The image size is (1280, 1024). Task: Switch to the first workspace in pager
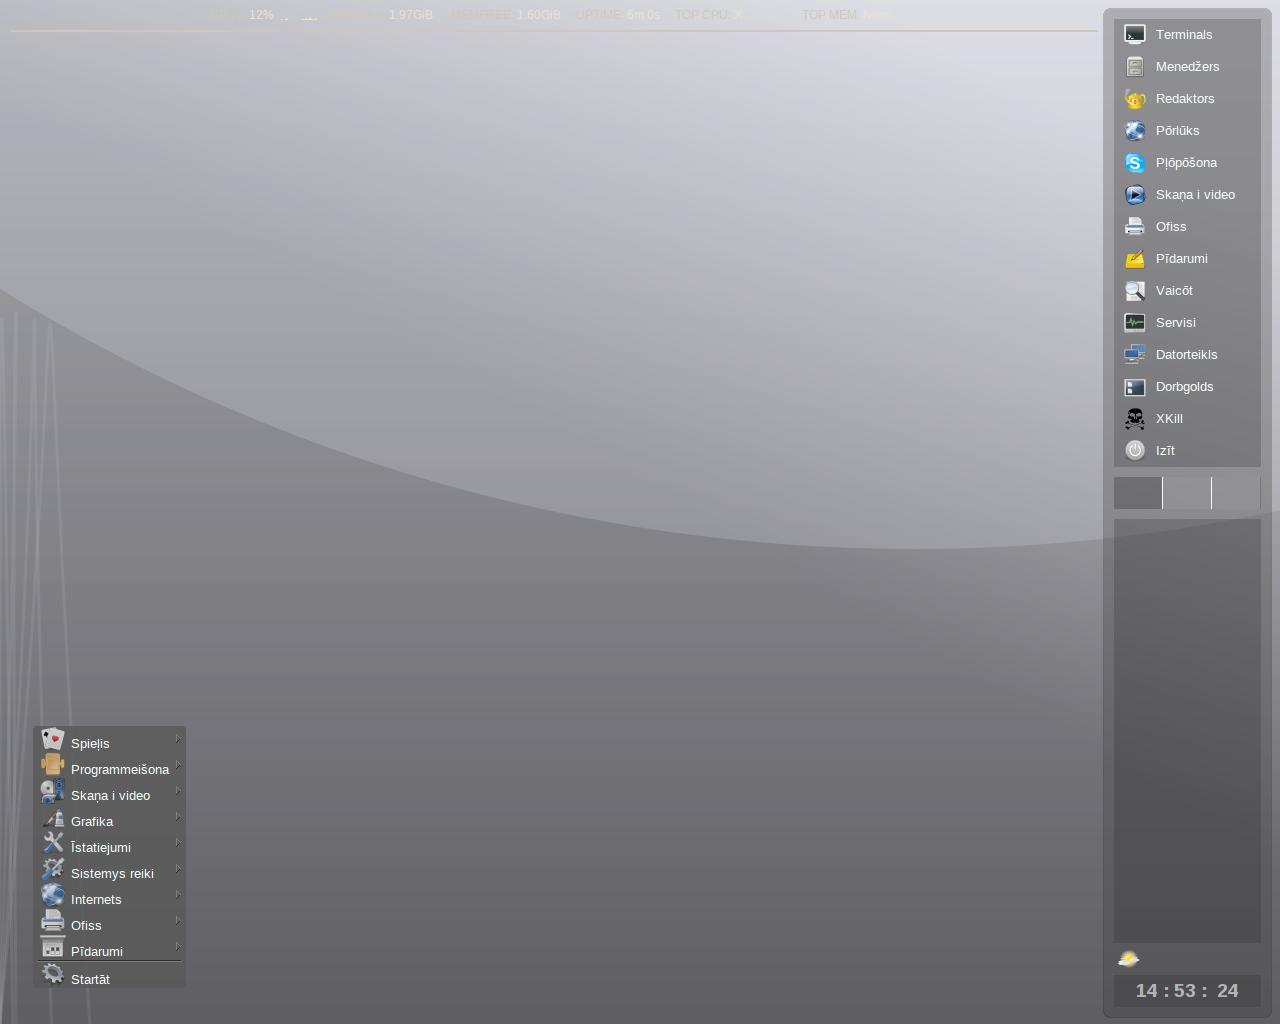[x=1138, y=493]
